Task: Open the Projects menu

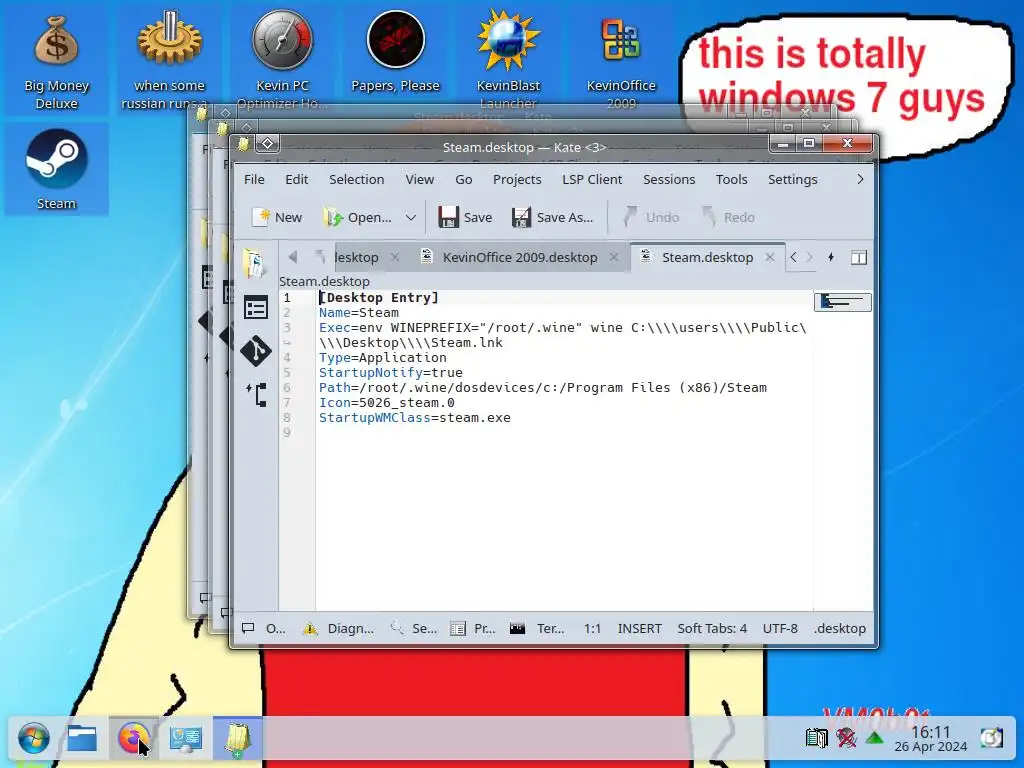Action: click(517, 180)
